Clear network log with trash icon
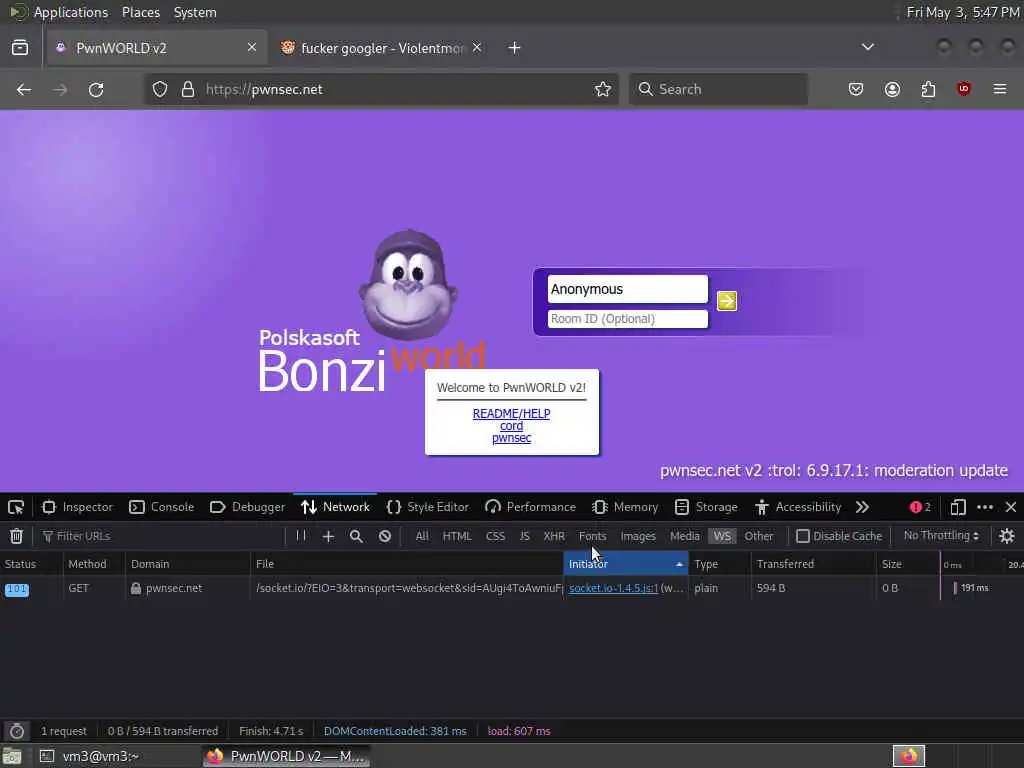Image resolution: width=1024 pixels, height=768 pixels. pos(16,536)
